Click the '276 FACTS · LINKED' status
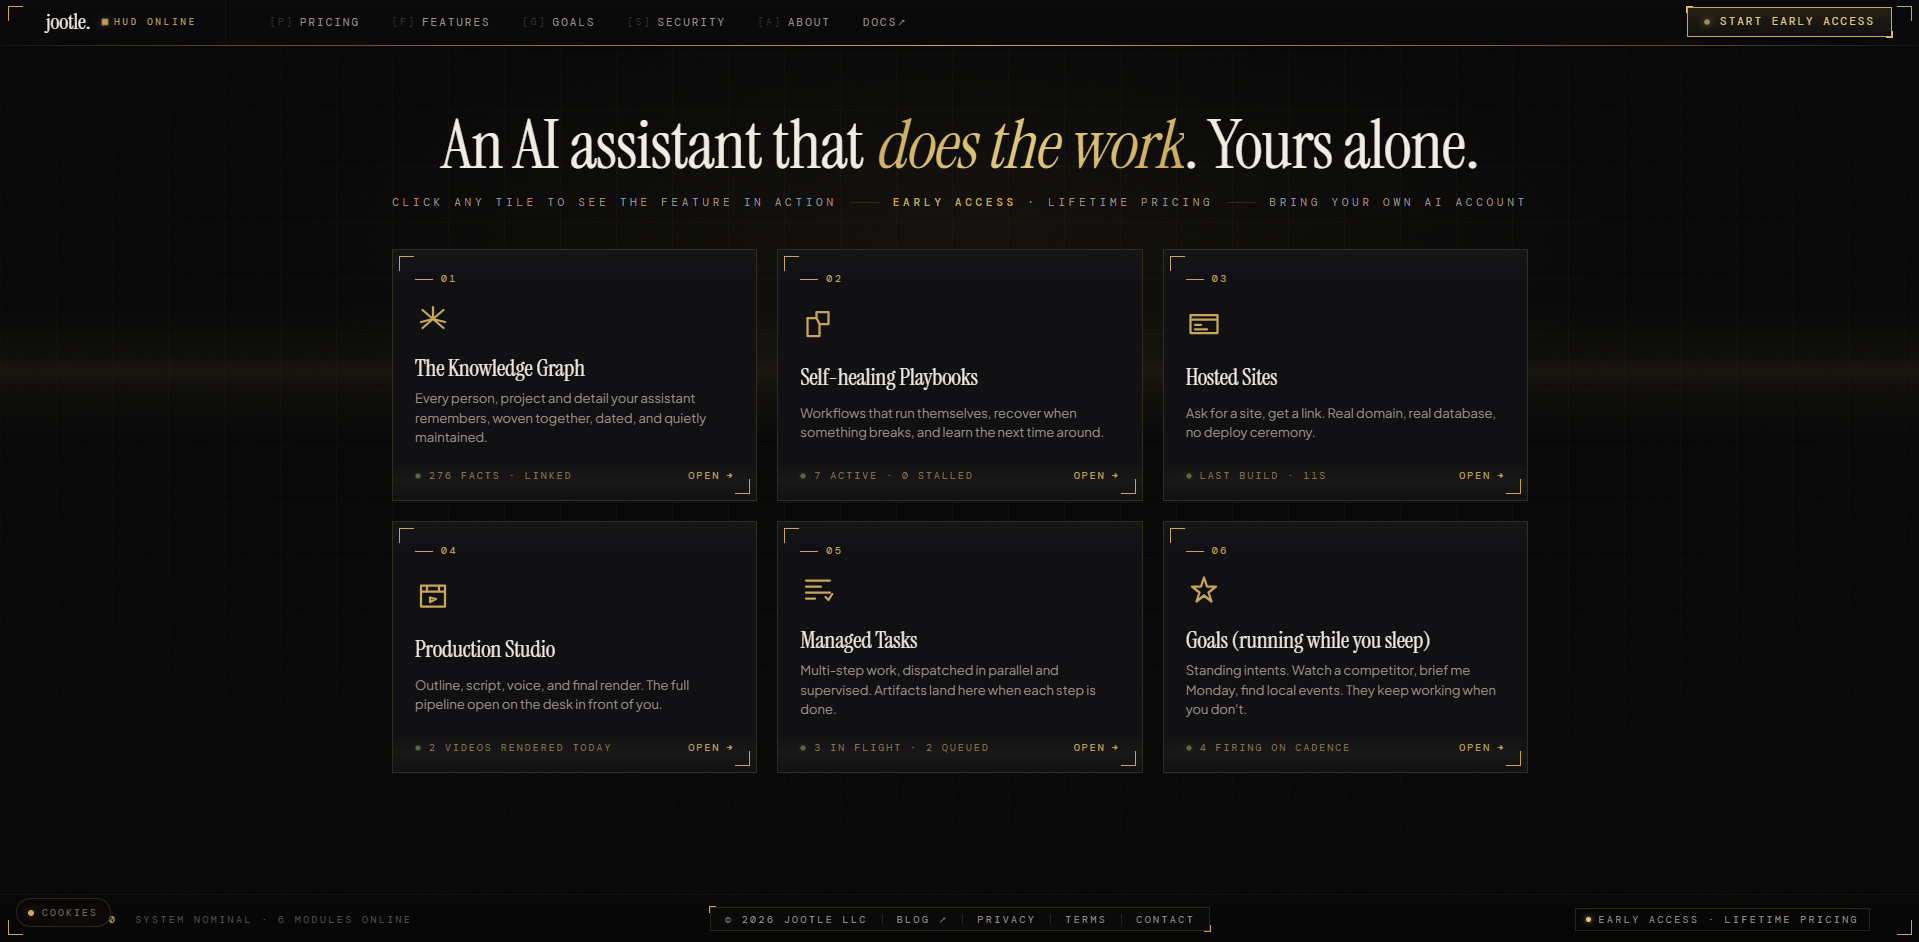Screen dimensions: 1919x942 pyautogui.click(x=494, y=476)
